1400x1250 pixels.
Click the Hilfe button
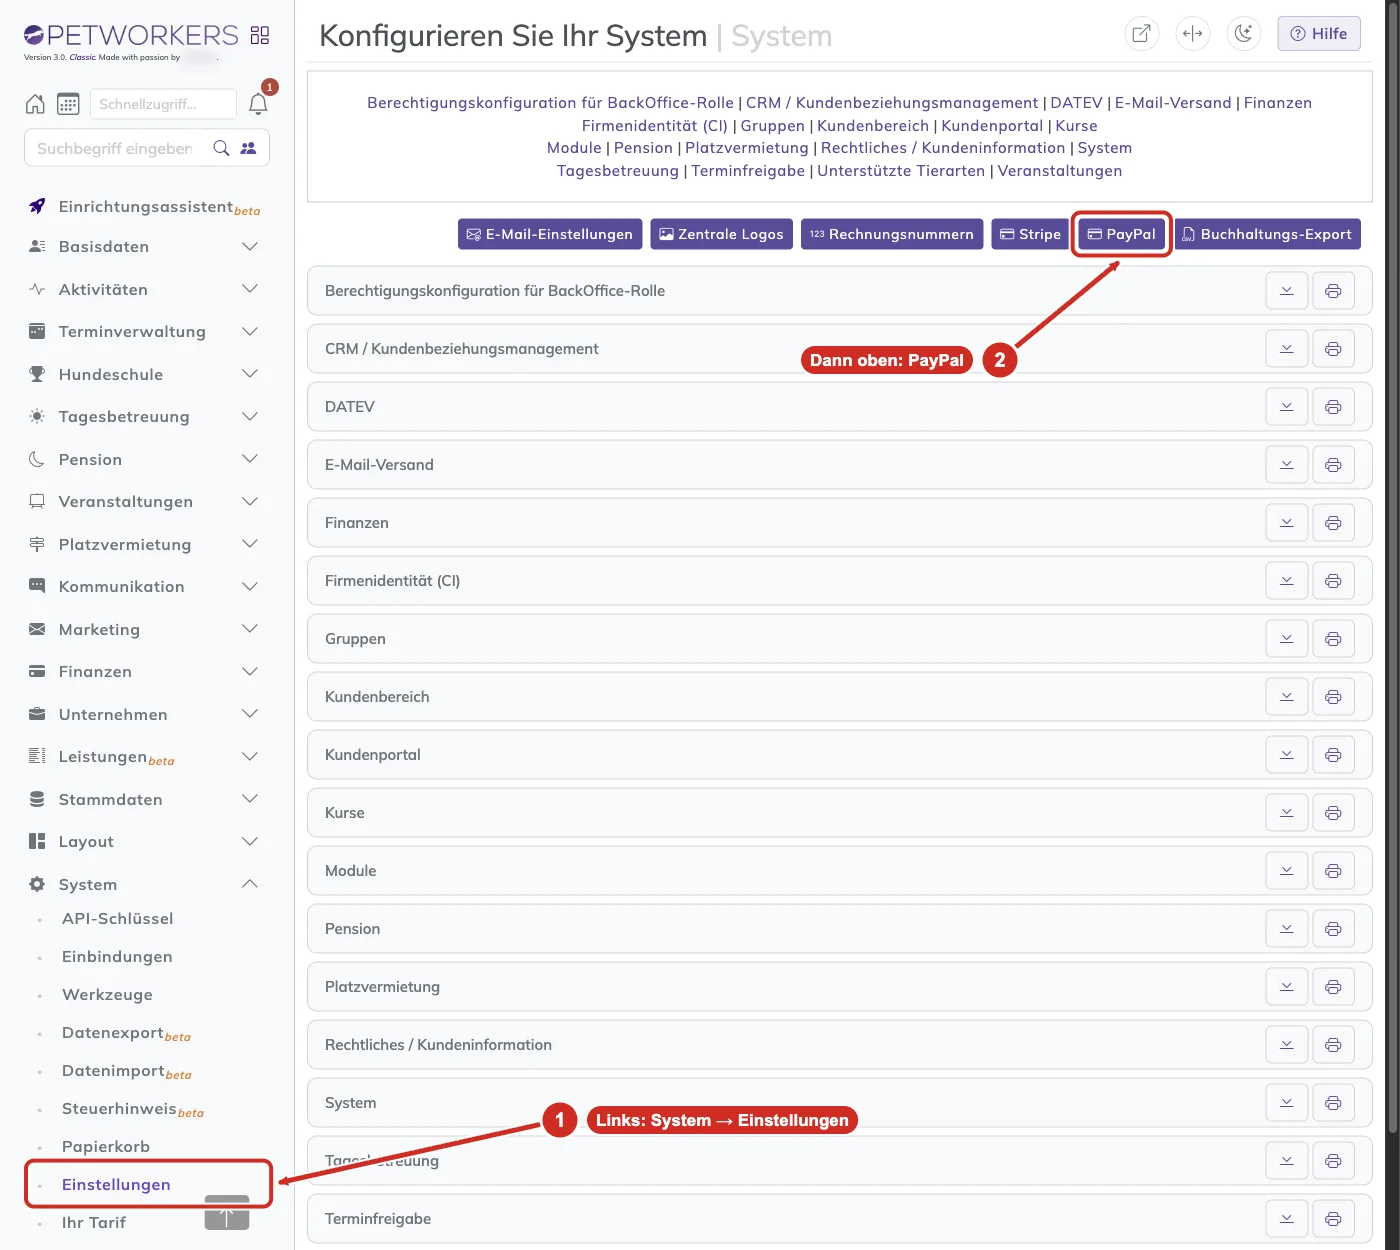1319,33
